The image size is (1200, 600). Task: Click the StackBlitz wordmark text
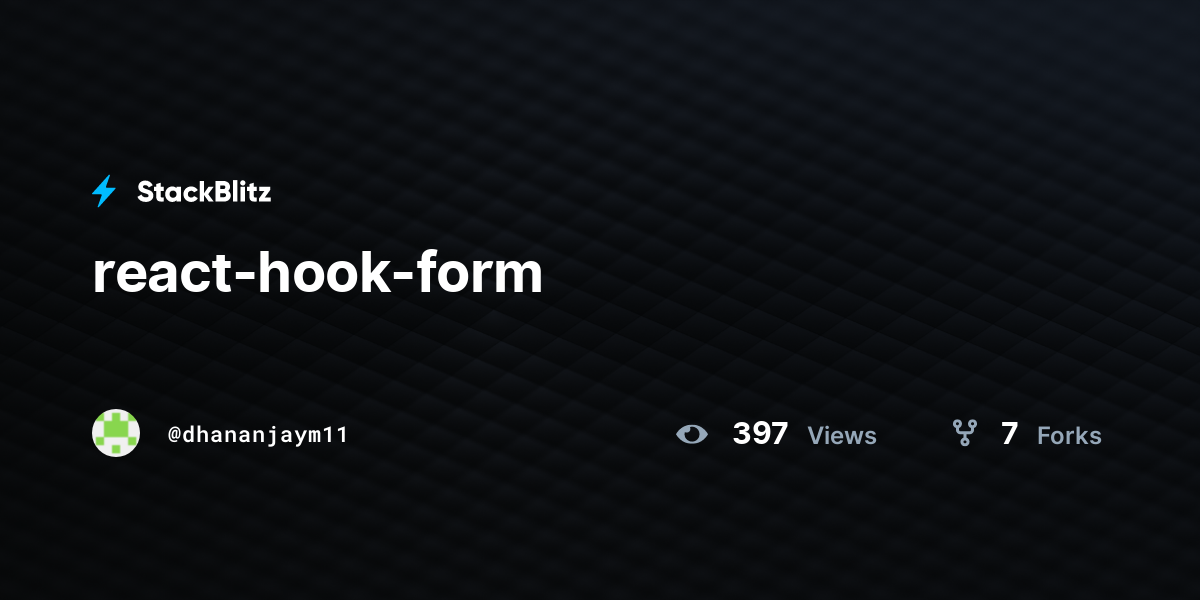pos(204,192)
